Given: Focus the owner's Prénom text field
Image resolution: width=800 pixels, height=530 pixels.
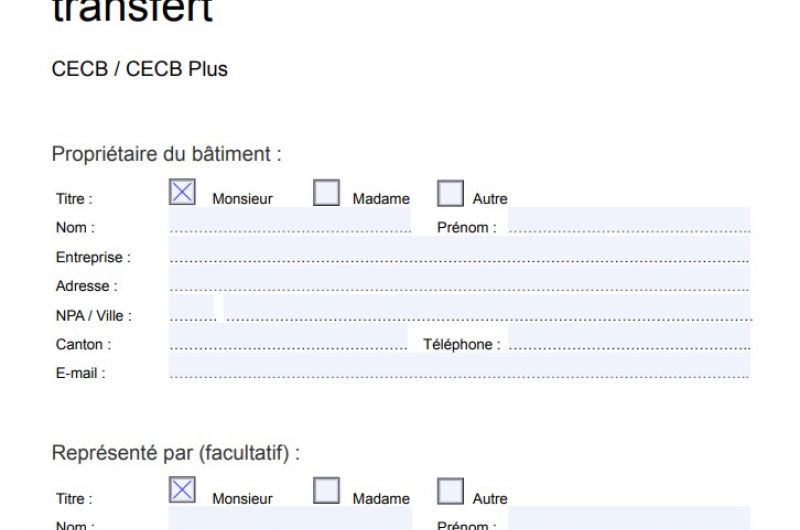Looking at the screenshot, I should click(x=629, y=222).
